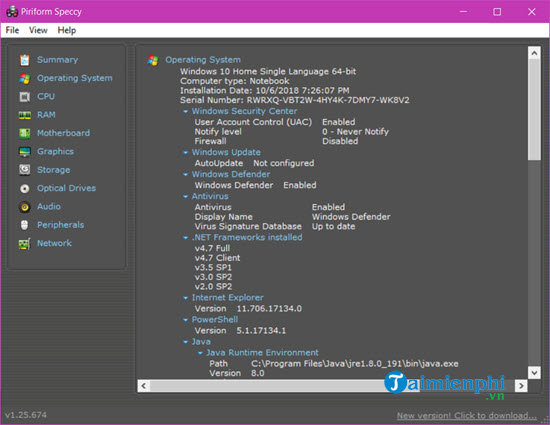This screenshot has width=550, height=425.
Task: Click the Windows flag icon beside Operating System heading
Action: point(153,60)
